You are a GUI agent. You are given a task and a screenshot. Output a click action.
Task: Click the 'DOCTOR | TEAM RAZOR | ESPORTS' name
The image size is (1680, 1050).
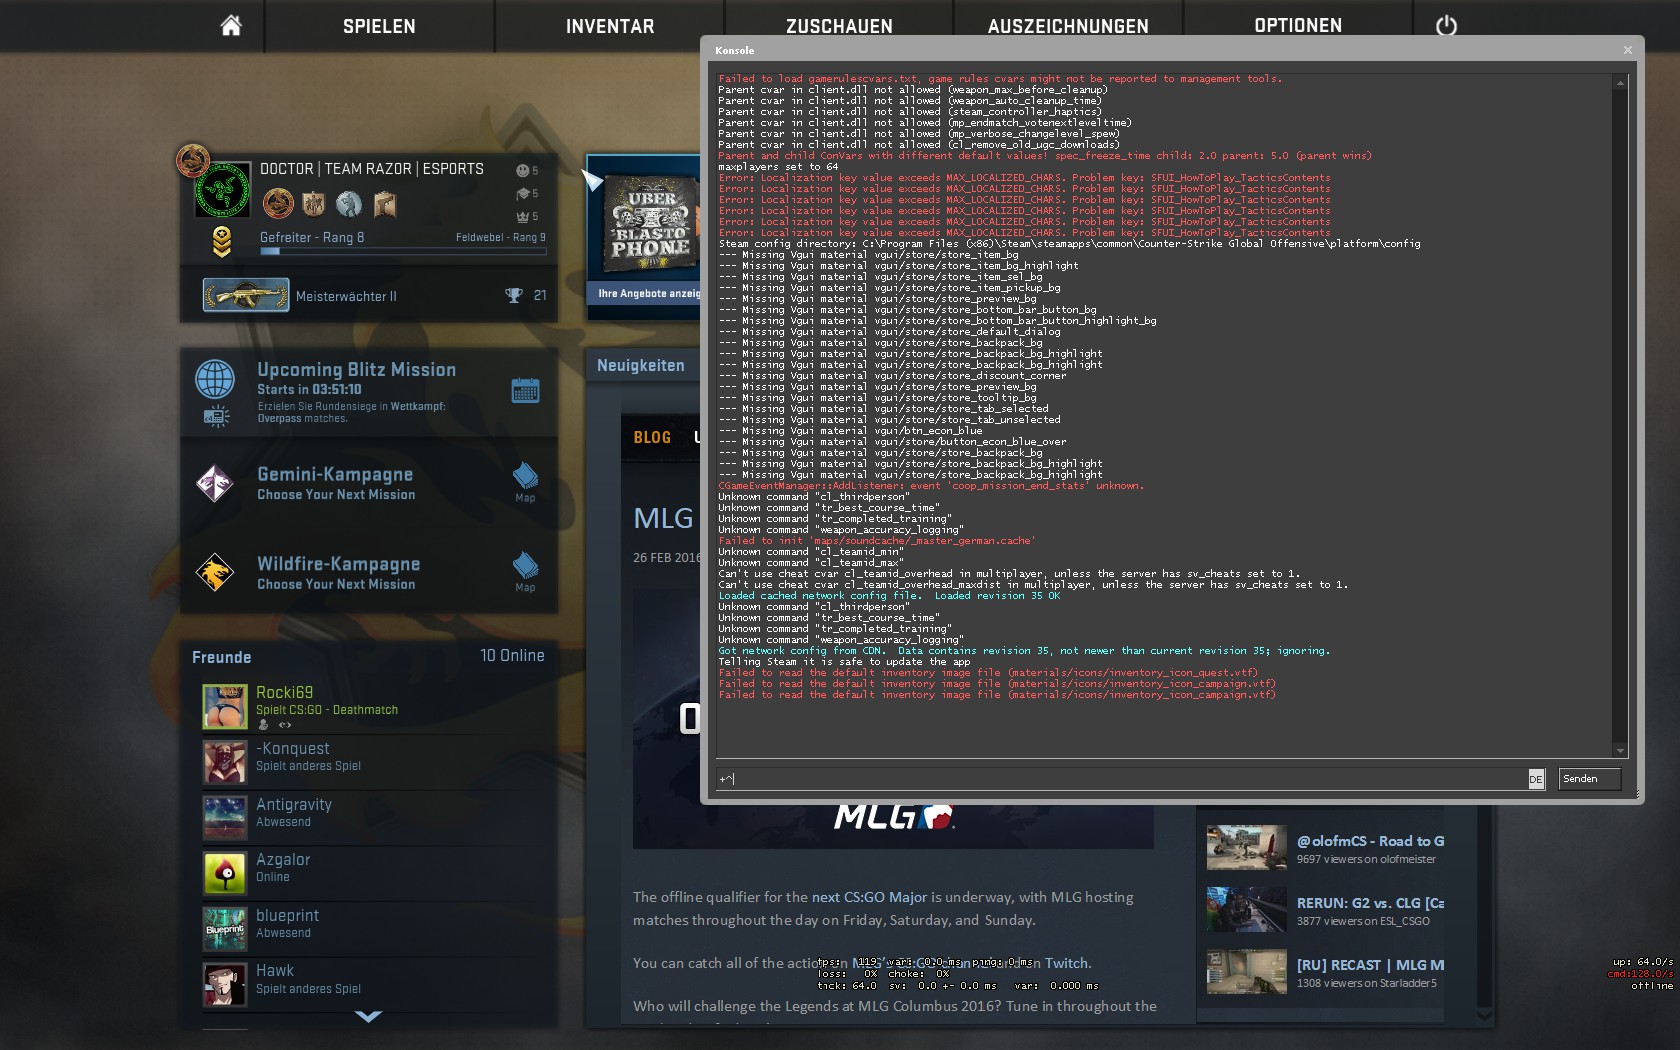coord(372,169)
